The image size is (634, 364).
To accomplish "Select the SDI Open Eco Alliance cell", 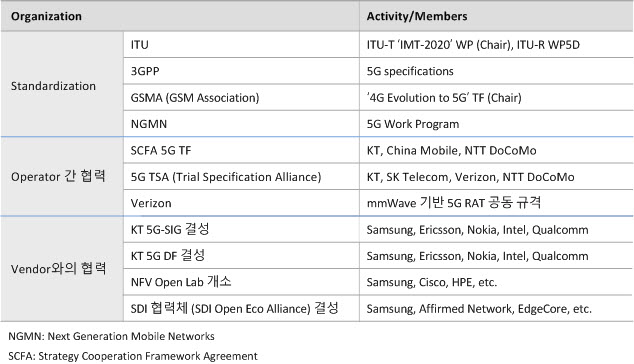I will 241,308.
